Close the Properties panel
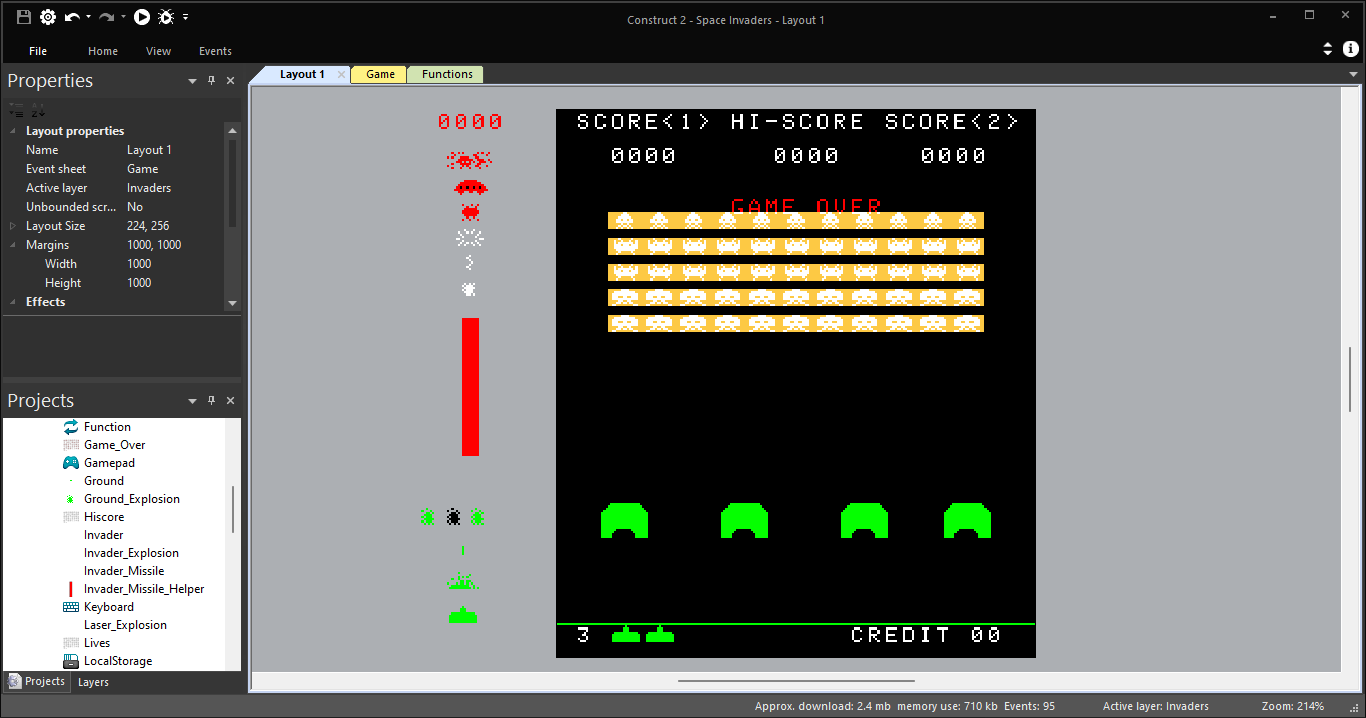The image size is (1366, 718). click(230, 81)
